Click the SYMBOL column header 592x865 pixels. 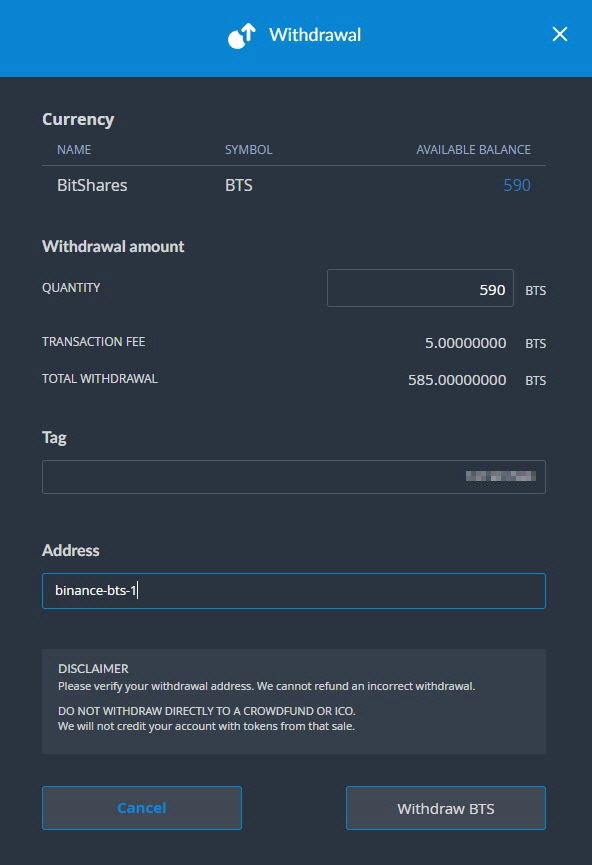248,149
